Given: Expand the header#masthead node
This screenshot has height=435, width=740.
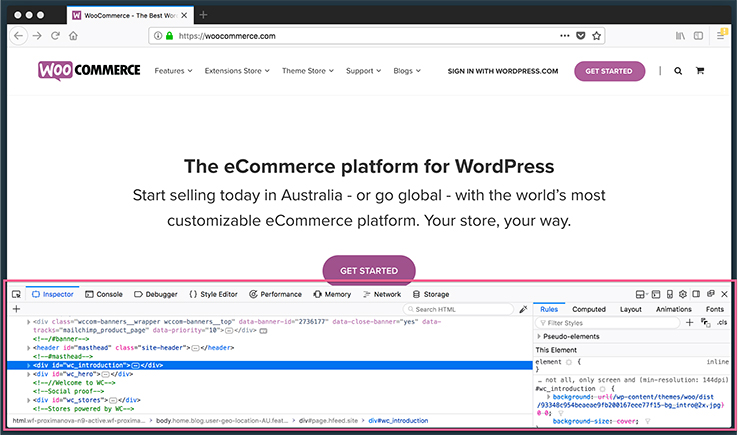Looking at the screenshot, I should 29,348.
